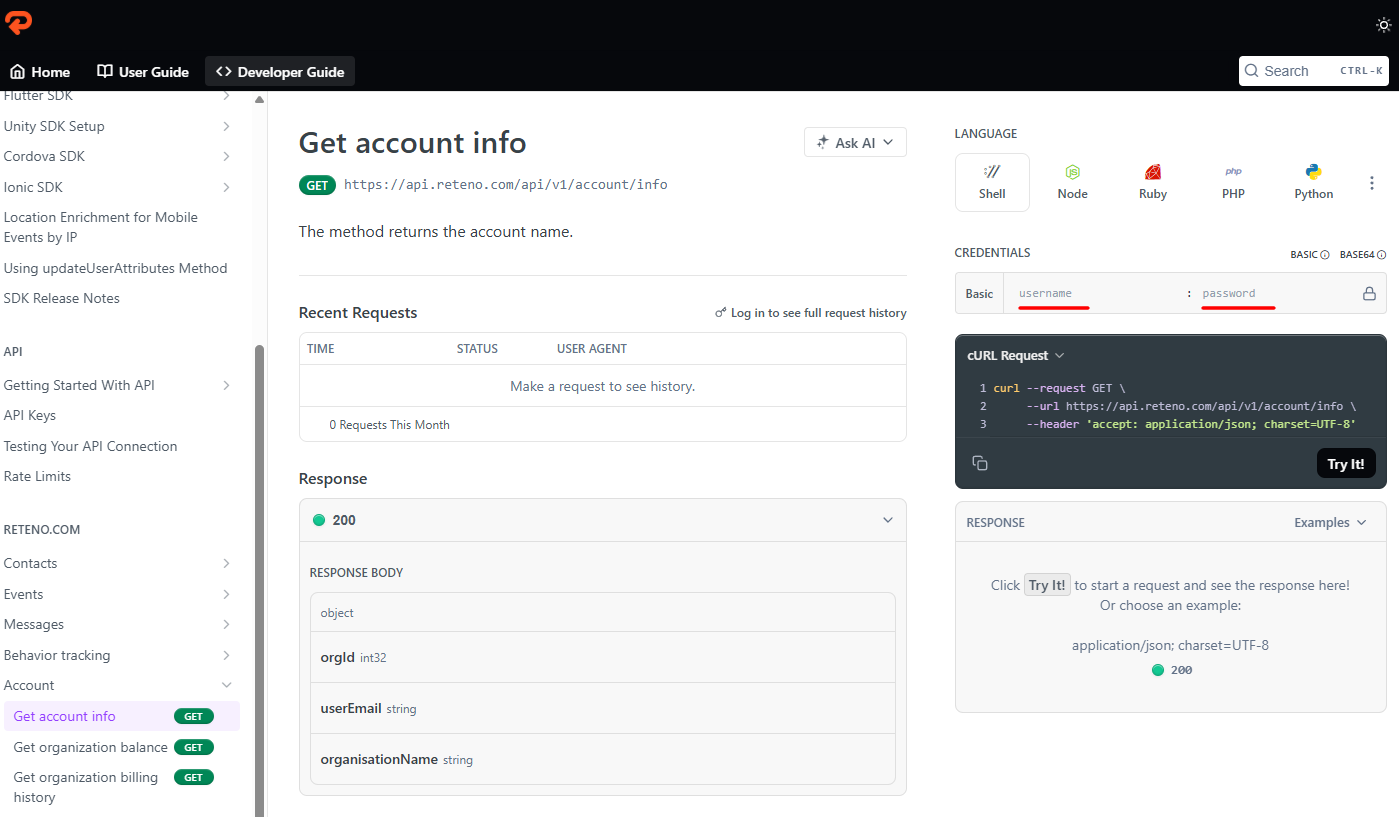Click Log in to see full request history
The image size is (1399, 817).
click(811, 313)
